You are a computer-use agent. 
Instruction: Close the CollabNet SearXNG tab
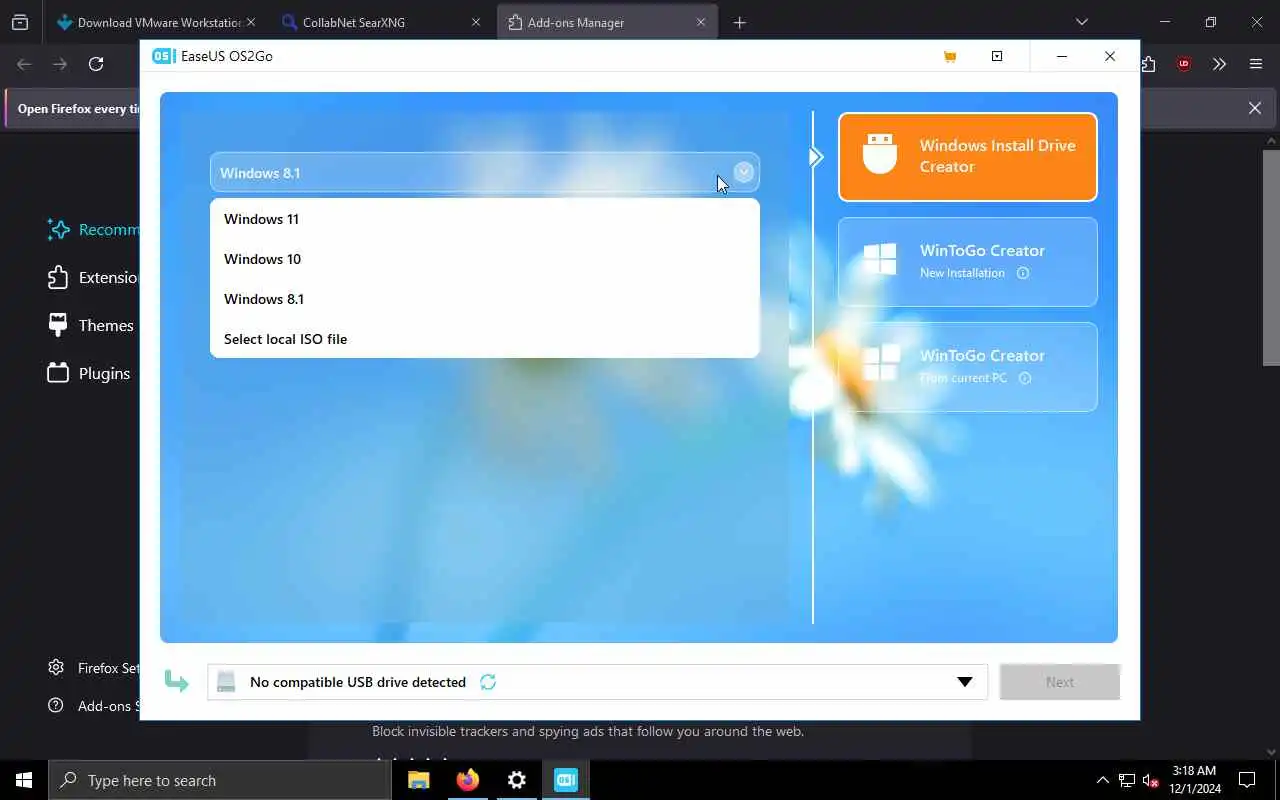475,22
